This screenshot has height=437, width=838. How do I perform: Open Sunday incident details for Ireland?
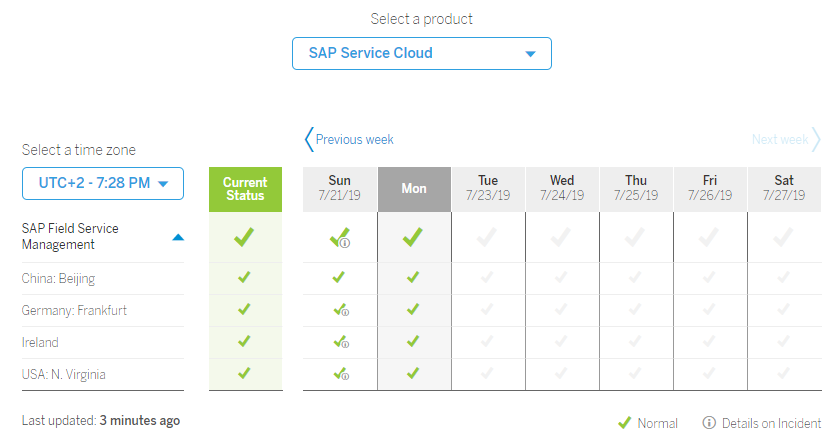[345, 344]
